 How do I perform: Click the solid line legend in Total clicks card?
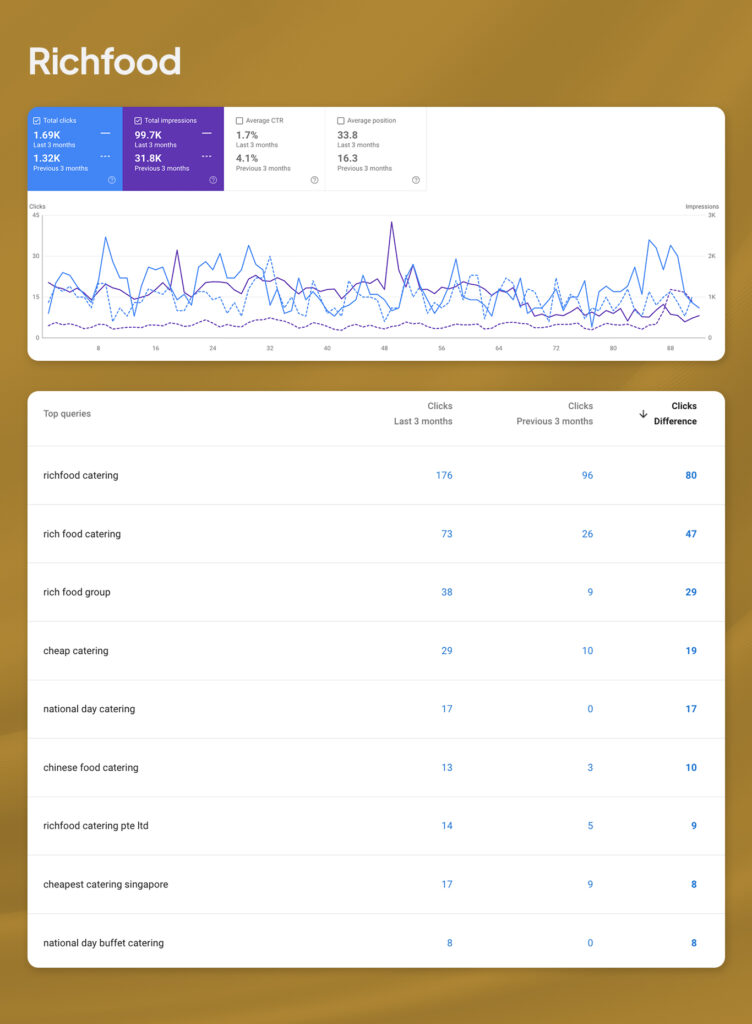(106, 133)
